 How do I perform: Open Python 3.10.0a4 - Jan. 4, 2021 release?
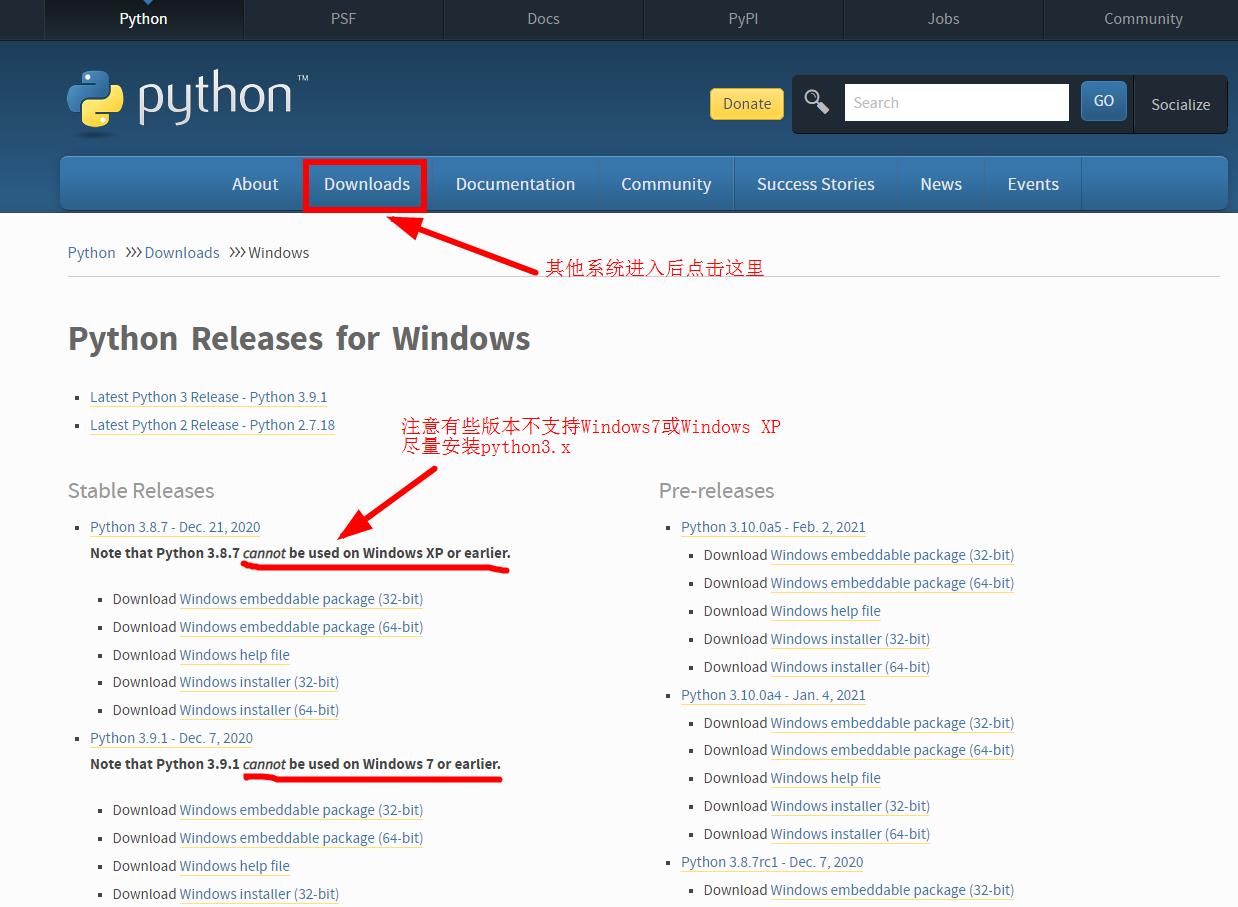click(773, 695)
